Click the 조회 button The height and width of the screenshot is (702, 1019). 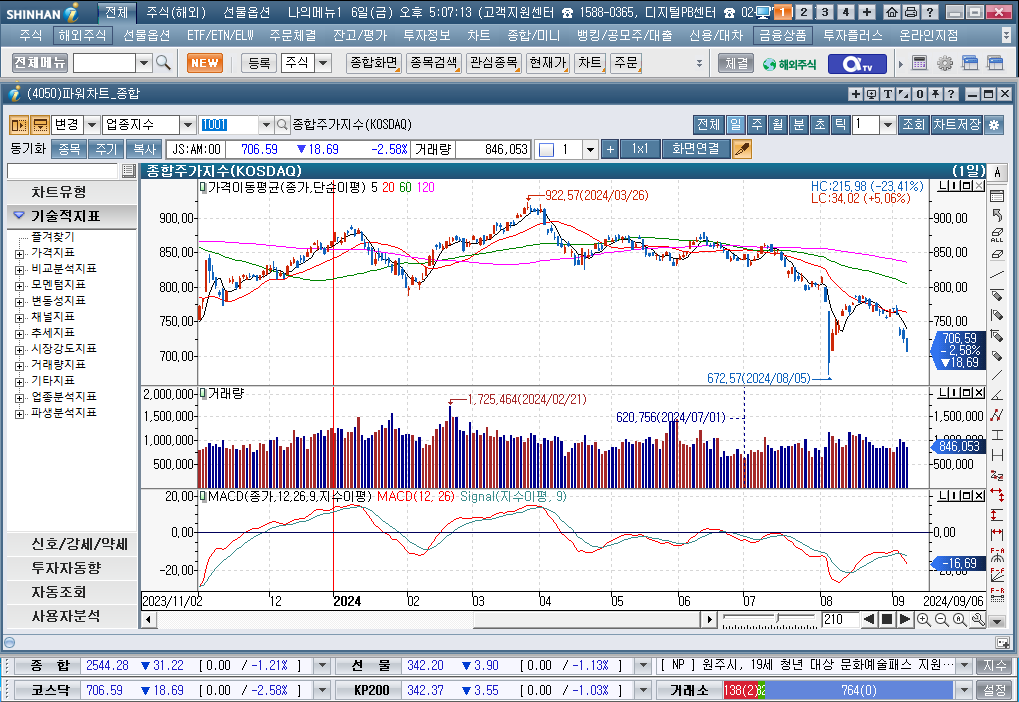[913, 125]
